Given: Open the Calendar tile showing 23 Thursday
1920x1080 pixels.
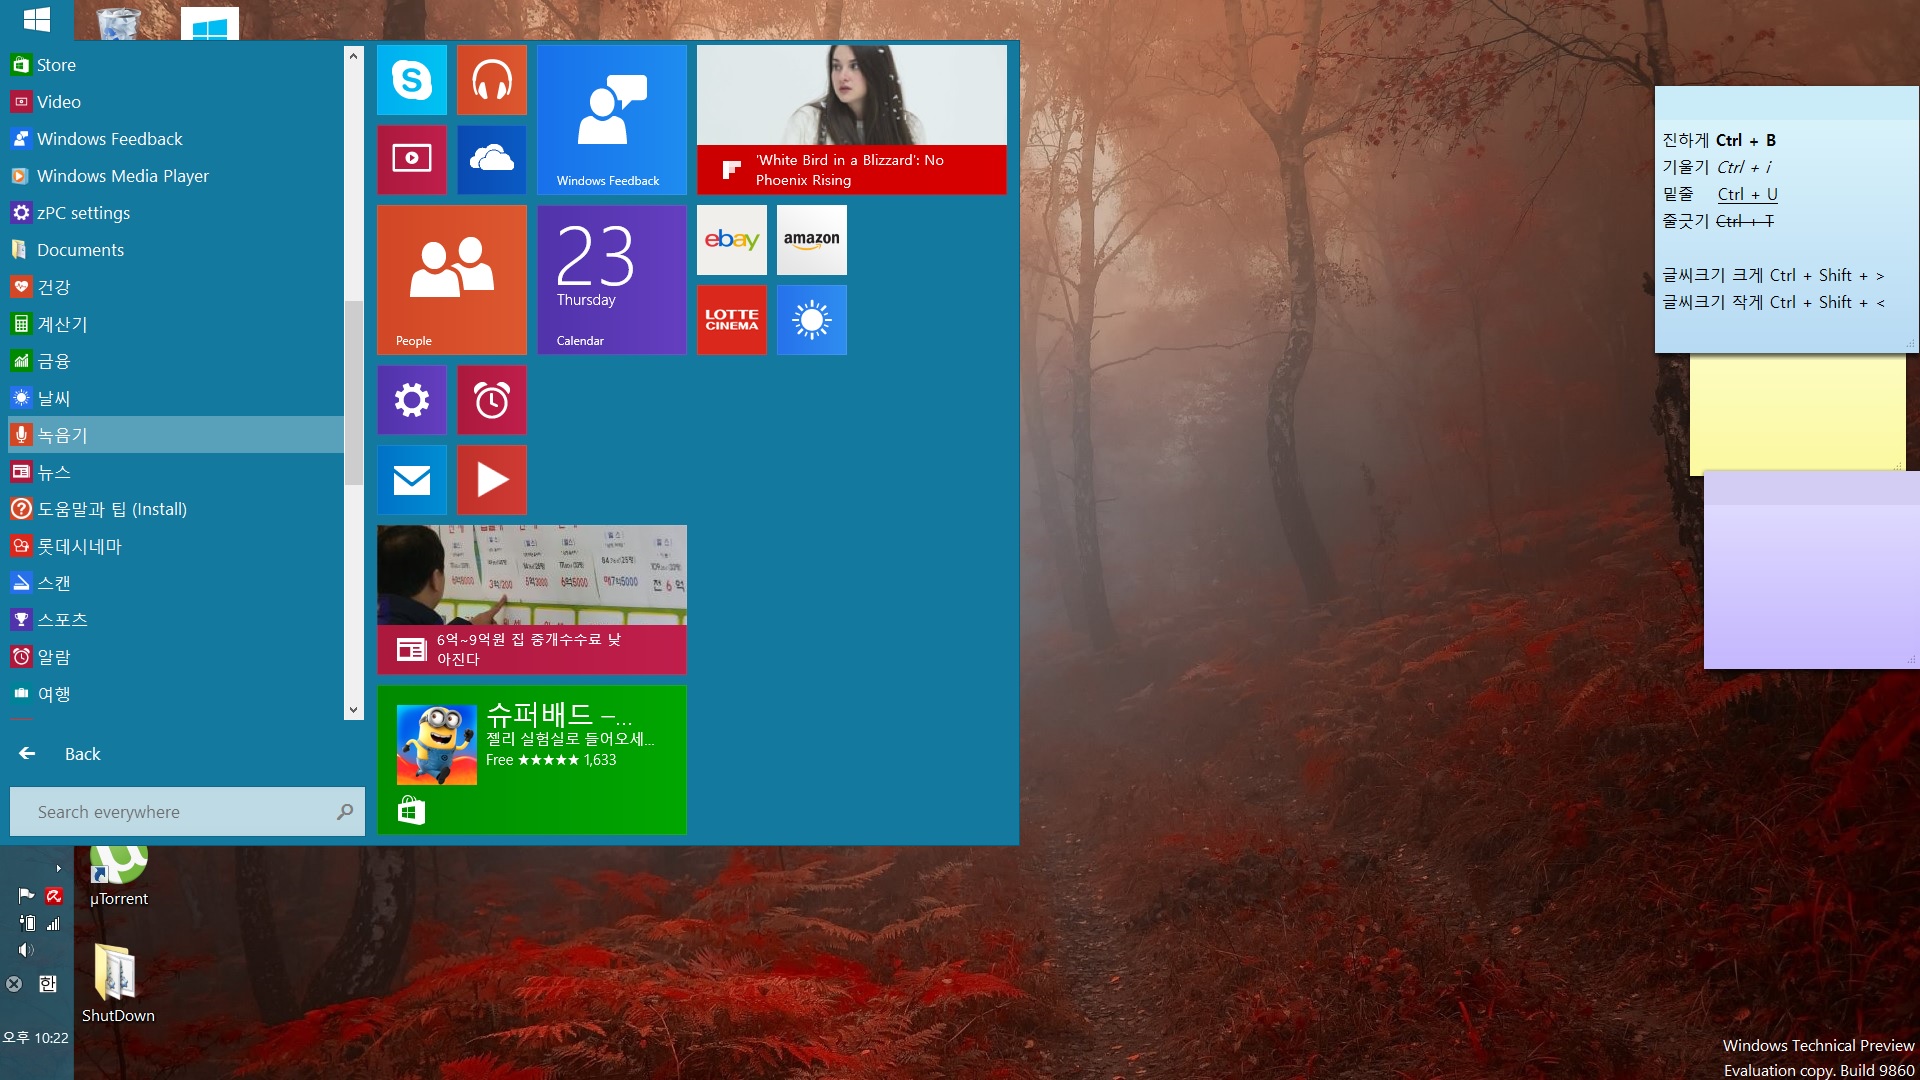Looking at the screenshot, I should pyautogui.click(x=611, y=280).
